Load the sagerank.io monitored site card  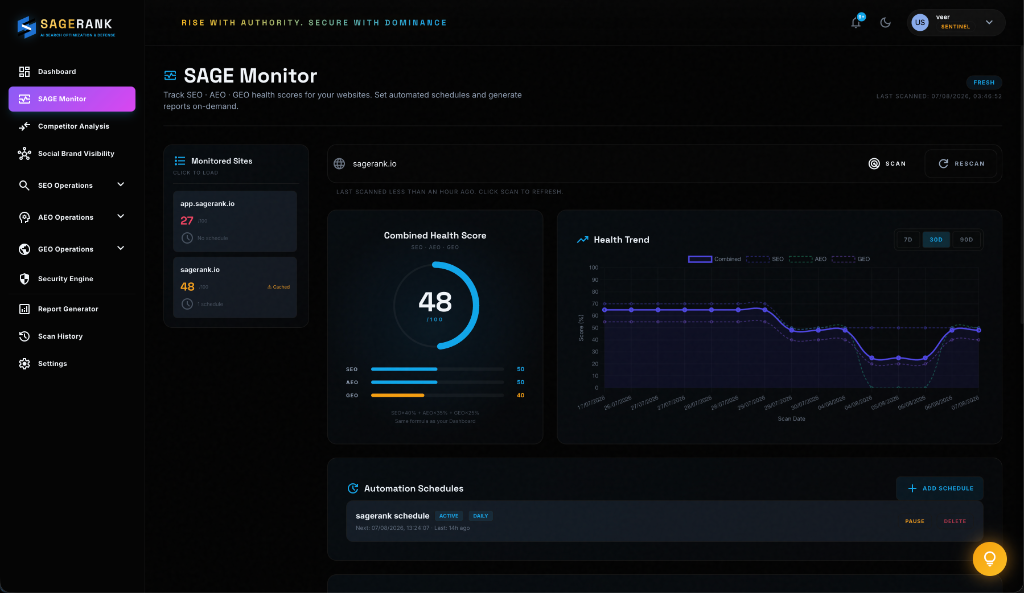(235, 287)
